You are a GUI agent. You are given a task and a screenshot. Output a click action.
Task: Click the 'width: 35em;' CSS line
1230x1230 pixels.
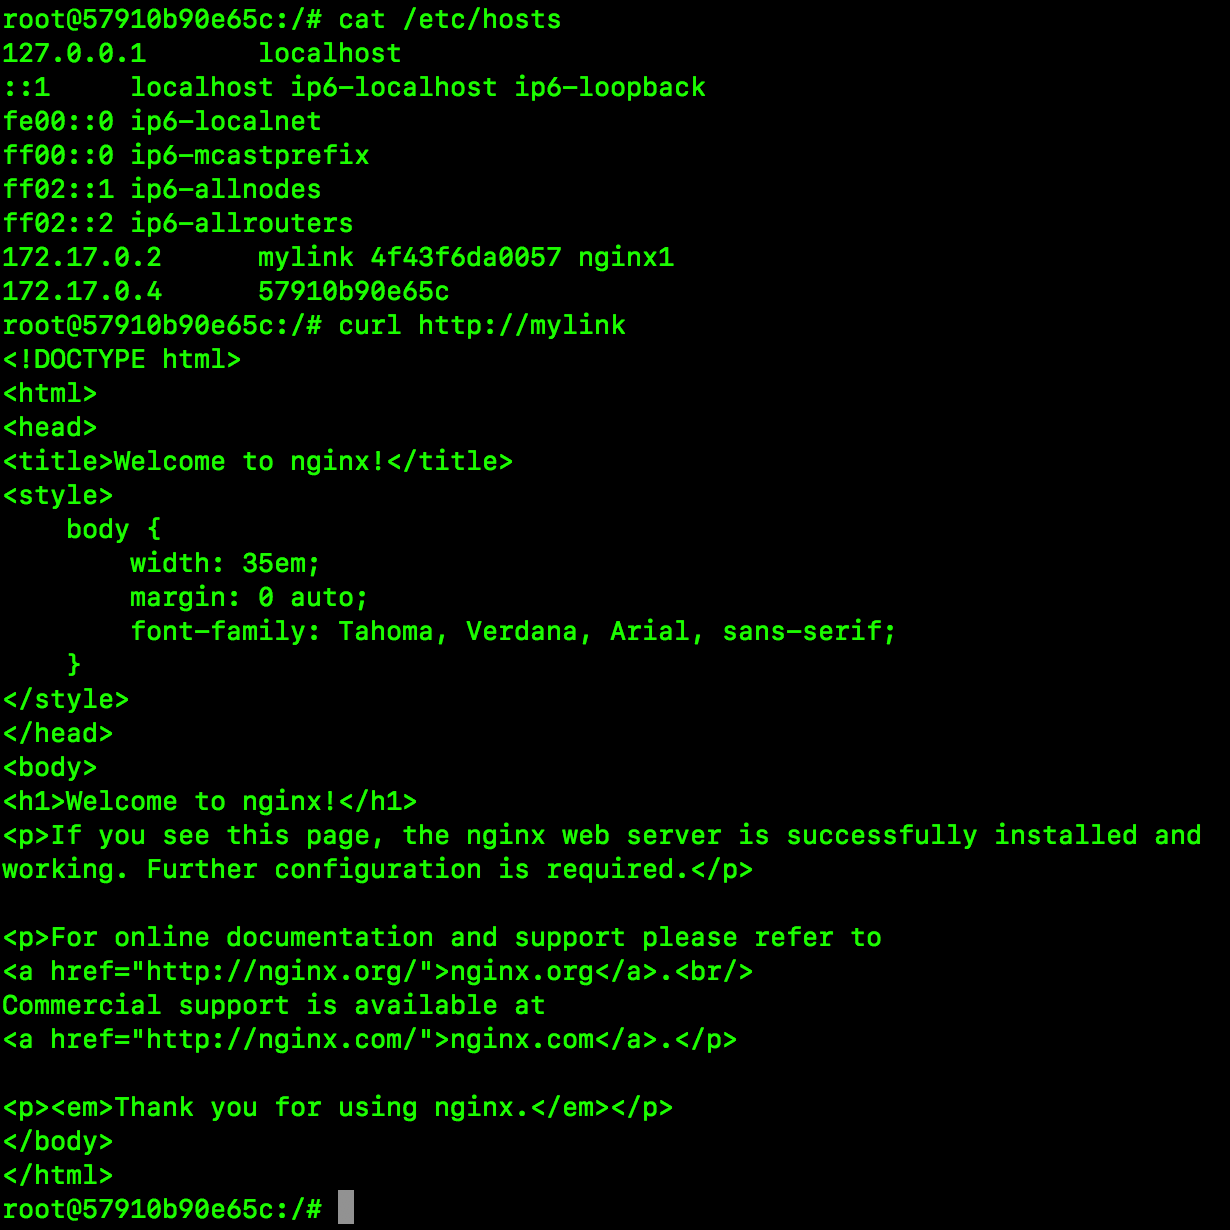(x=225, y=563)
